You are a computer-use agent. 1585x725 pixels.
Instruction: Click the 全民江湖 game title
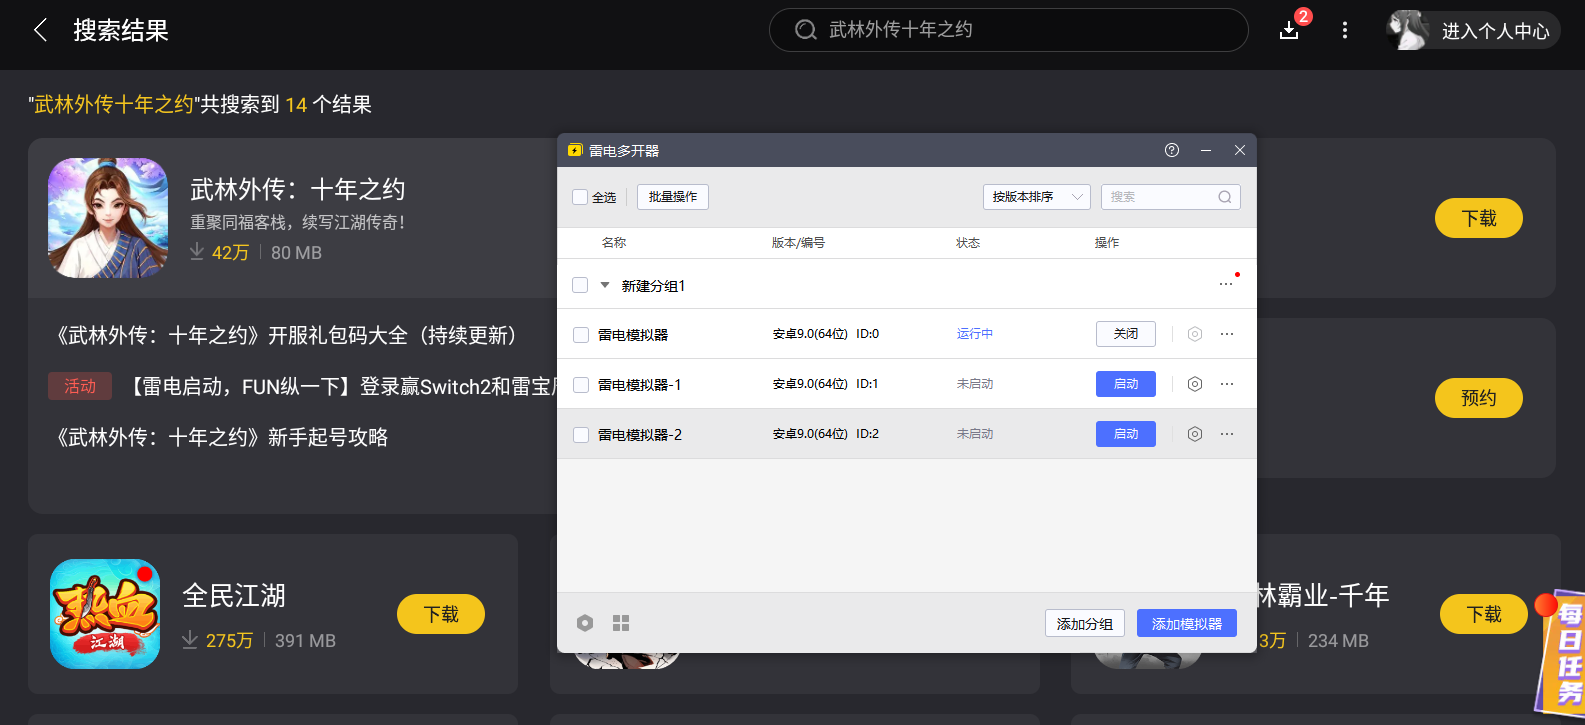(x=234, y=596)
